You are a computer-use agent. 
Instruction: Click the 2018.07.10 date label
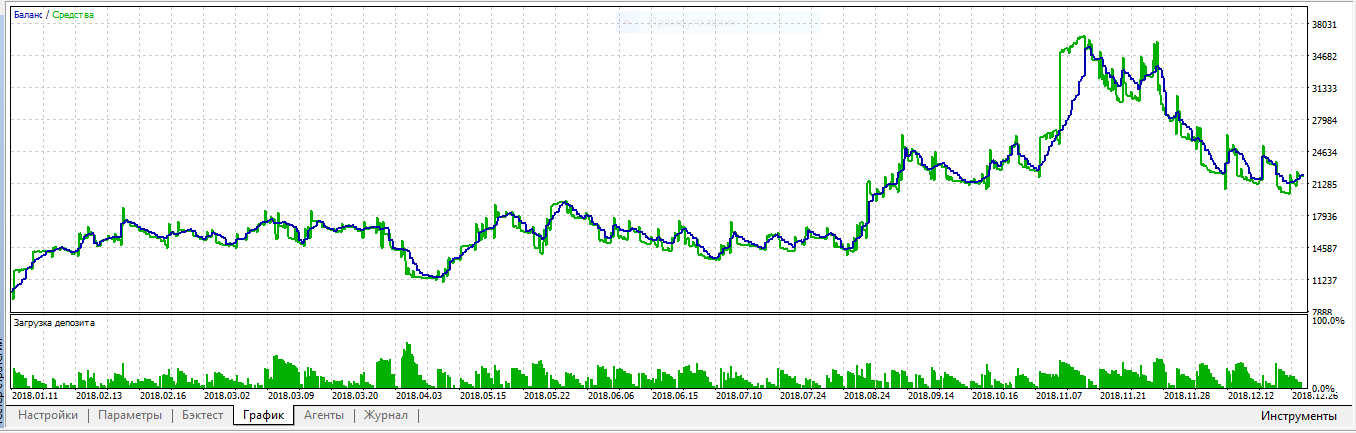pyautogui.click(x=738, y=396)
